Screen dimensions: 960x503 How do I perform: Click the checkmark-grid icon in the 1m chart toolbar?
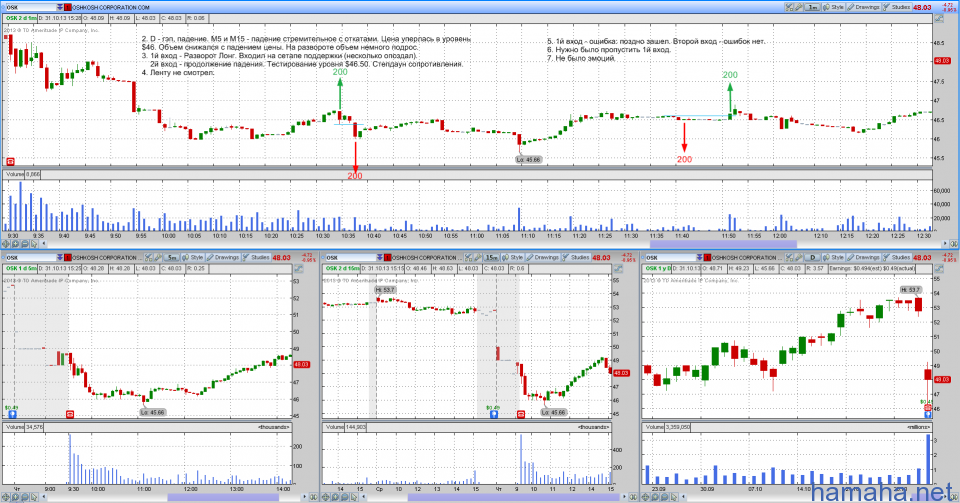790,7
